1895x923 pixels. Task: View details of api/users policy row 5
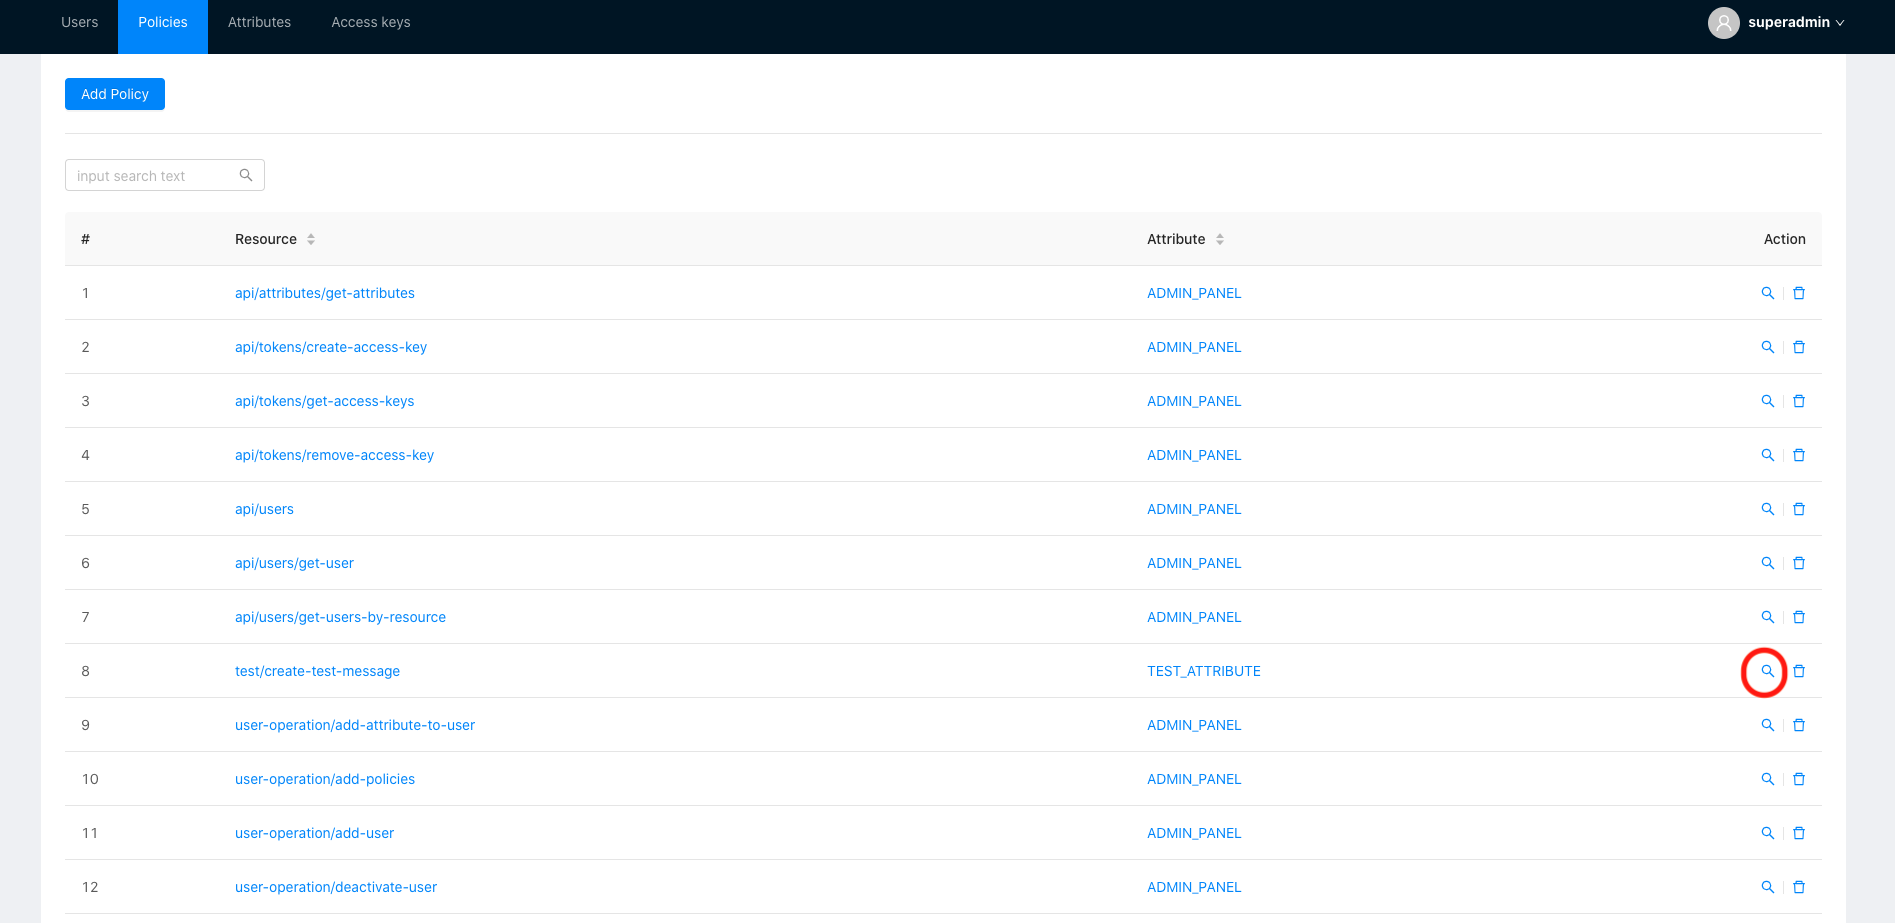pos(1768,509)
